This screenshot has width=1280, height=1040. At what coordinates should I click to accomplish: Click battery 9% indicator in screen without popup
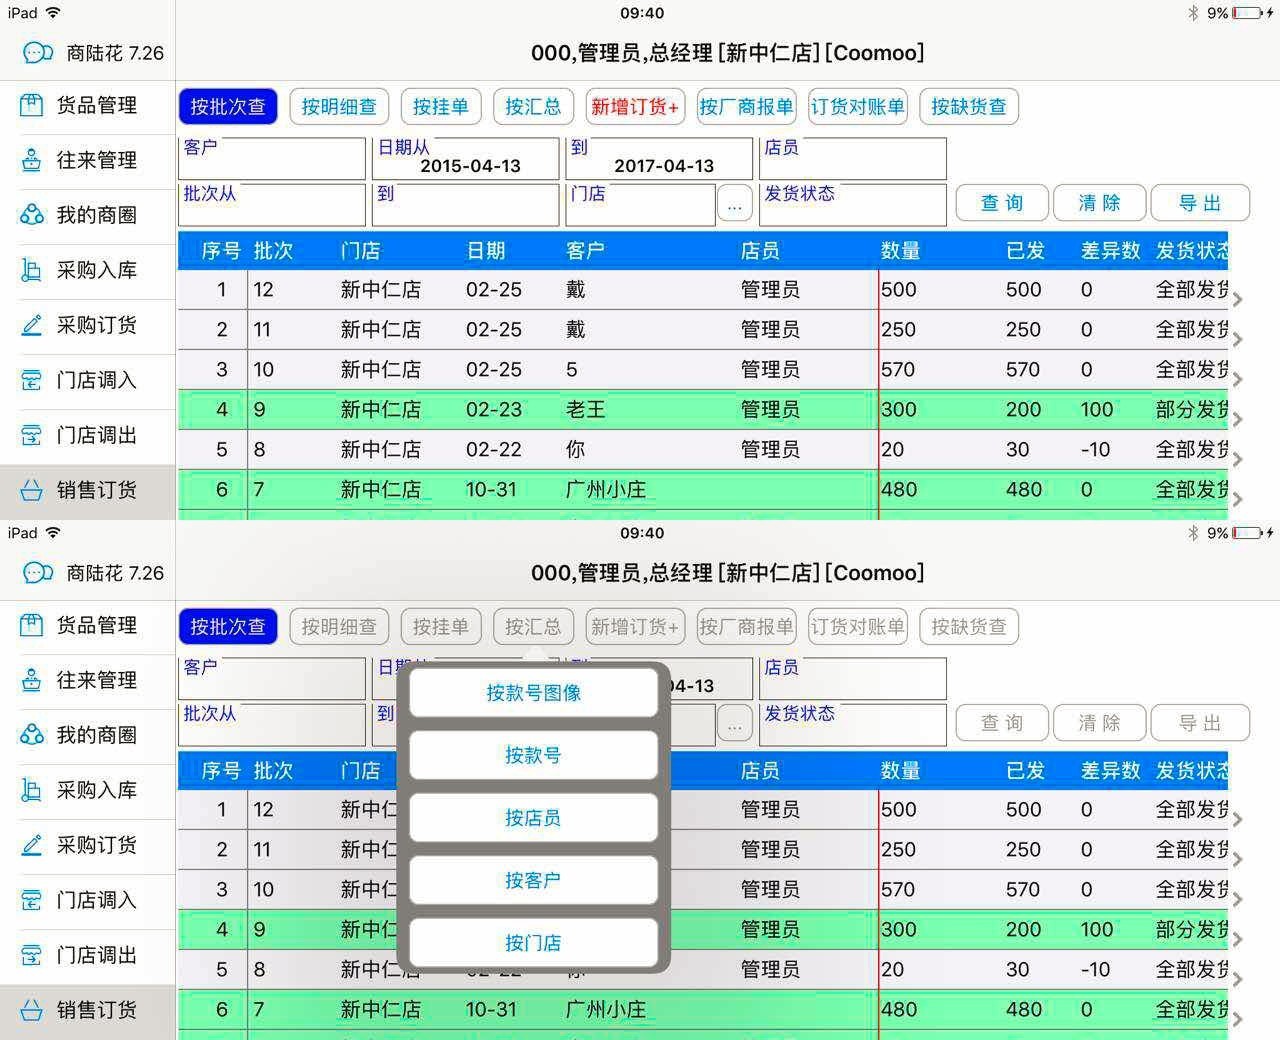[1238, 13]
